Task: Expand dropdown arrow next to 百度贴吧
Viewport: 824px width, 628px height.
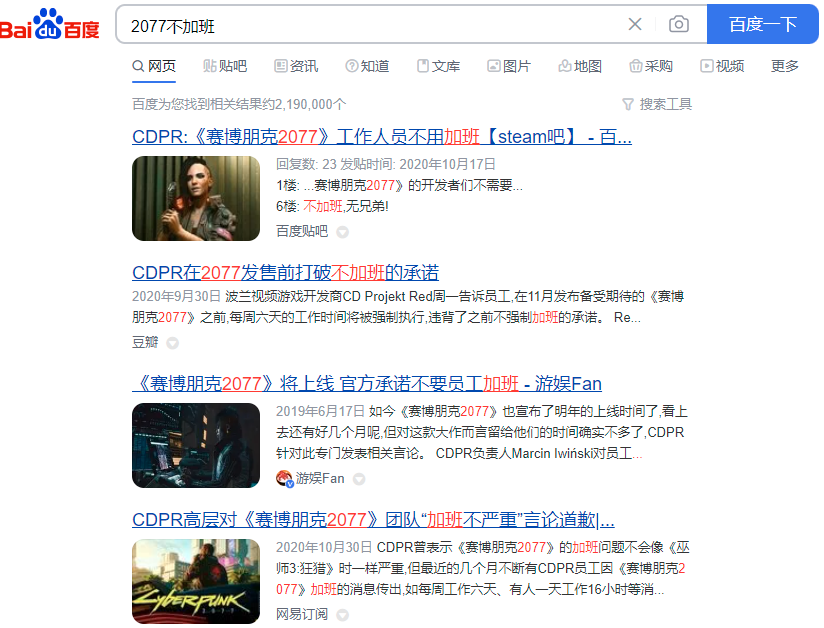Action: point(342,232)
